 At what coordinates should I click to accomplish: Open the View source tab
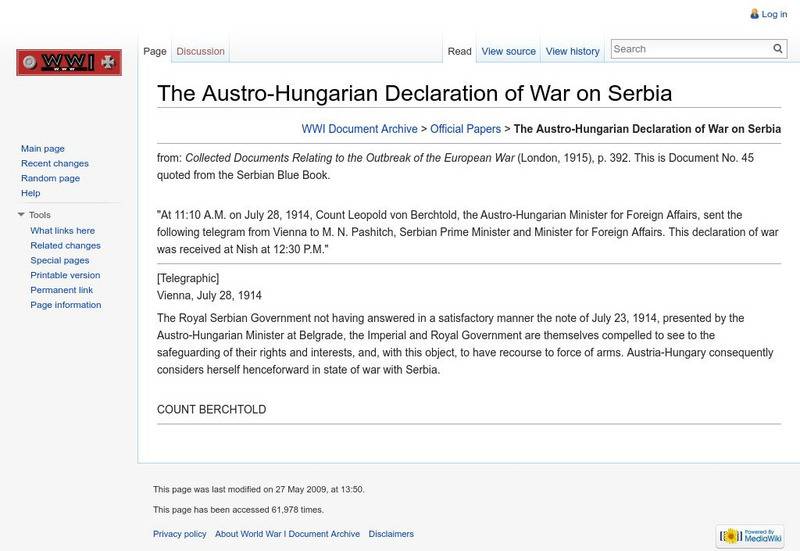click(x=508, y=51)
